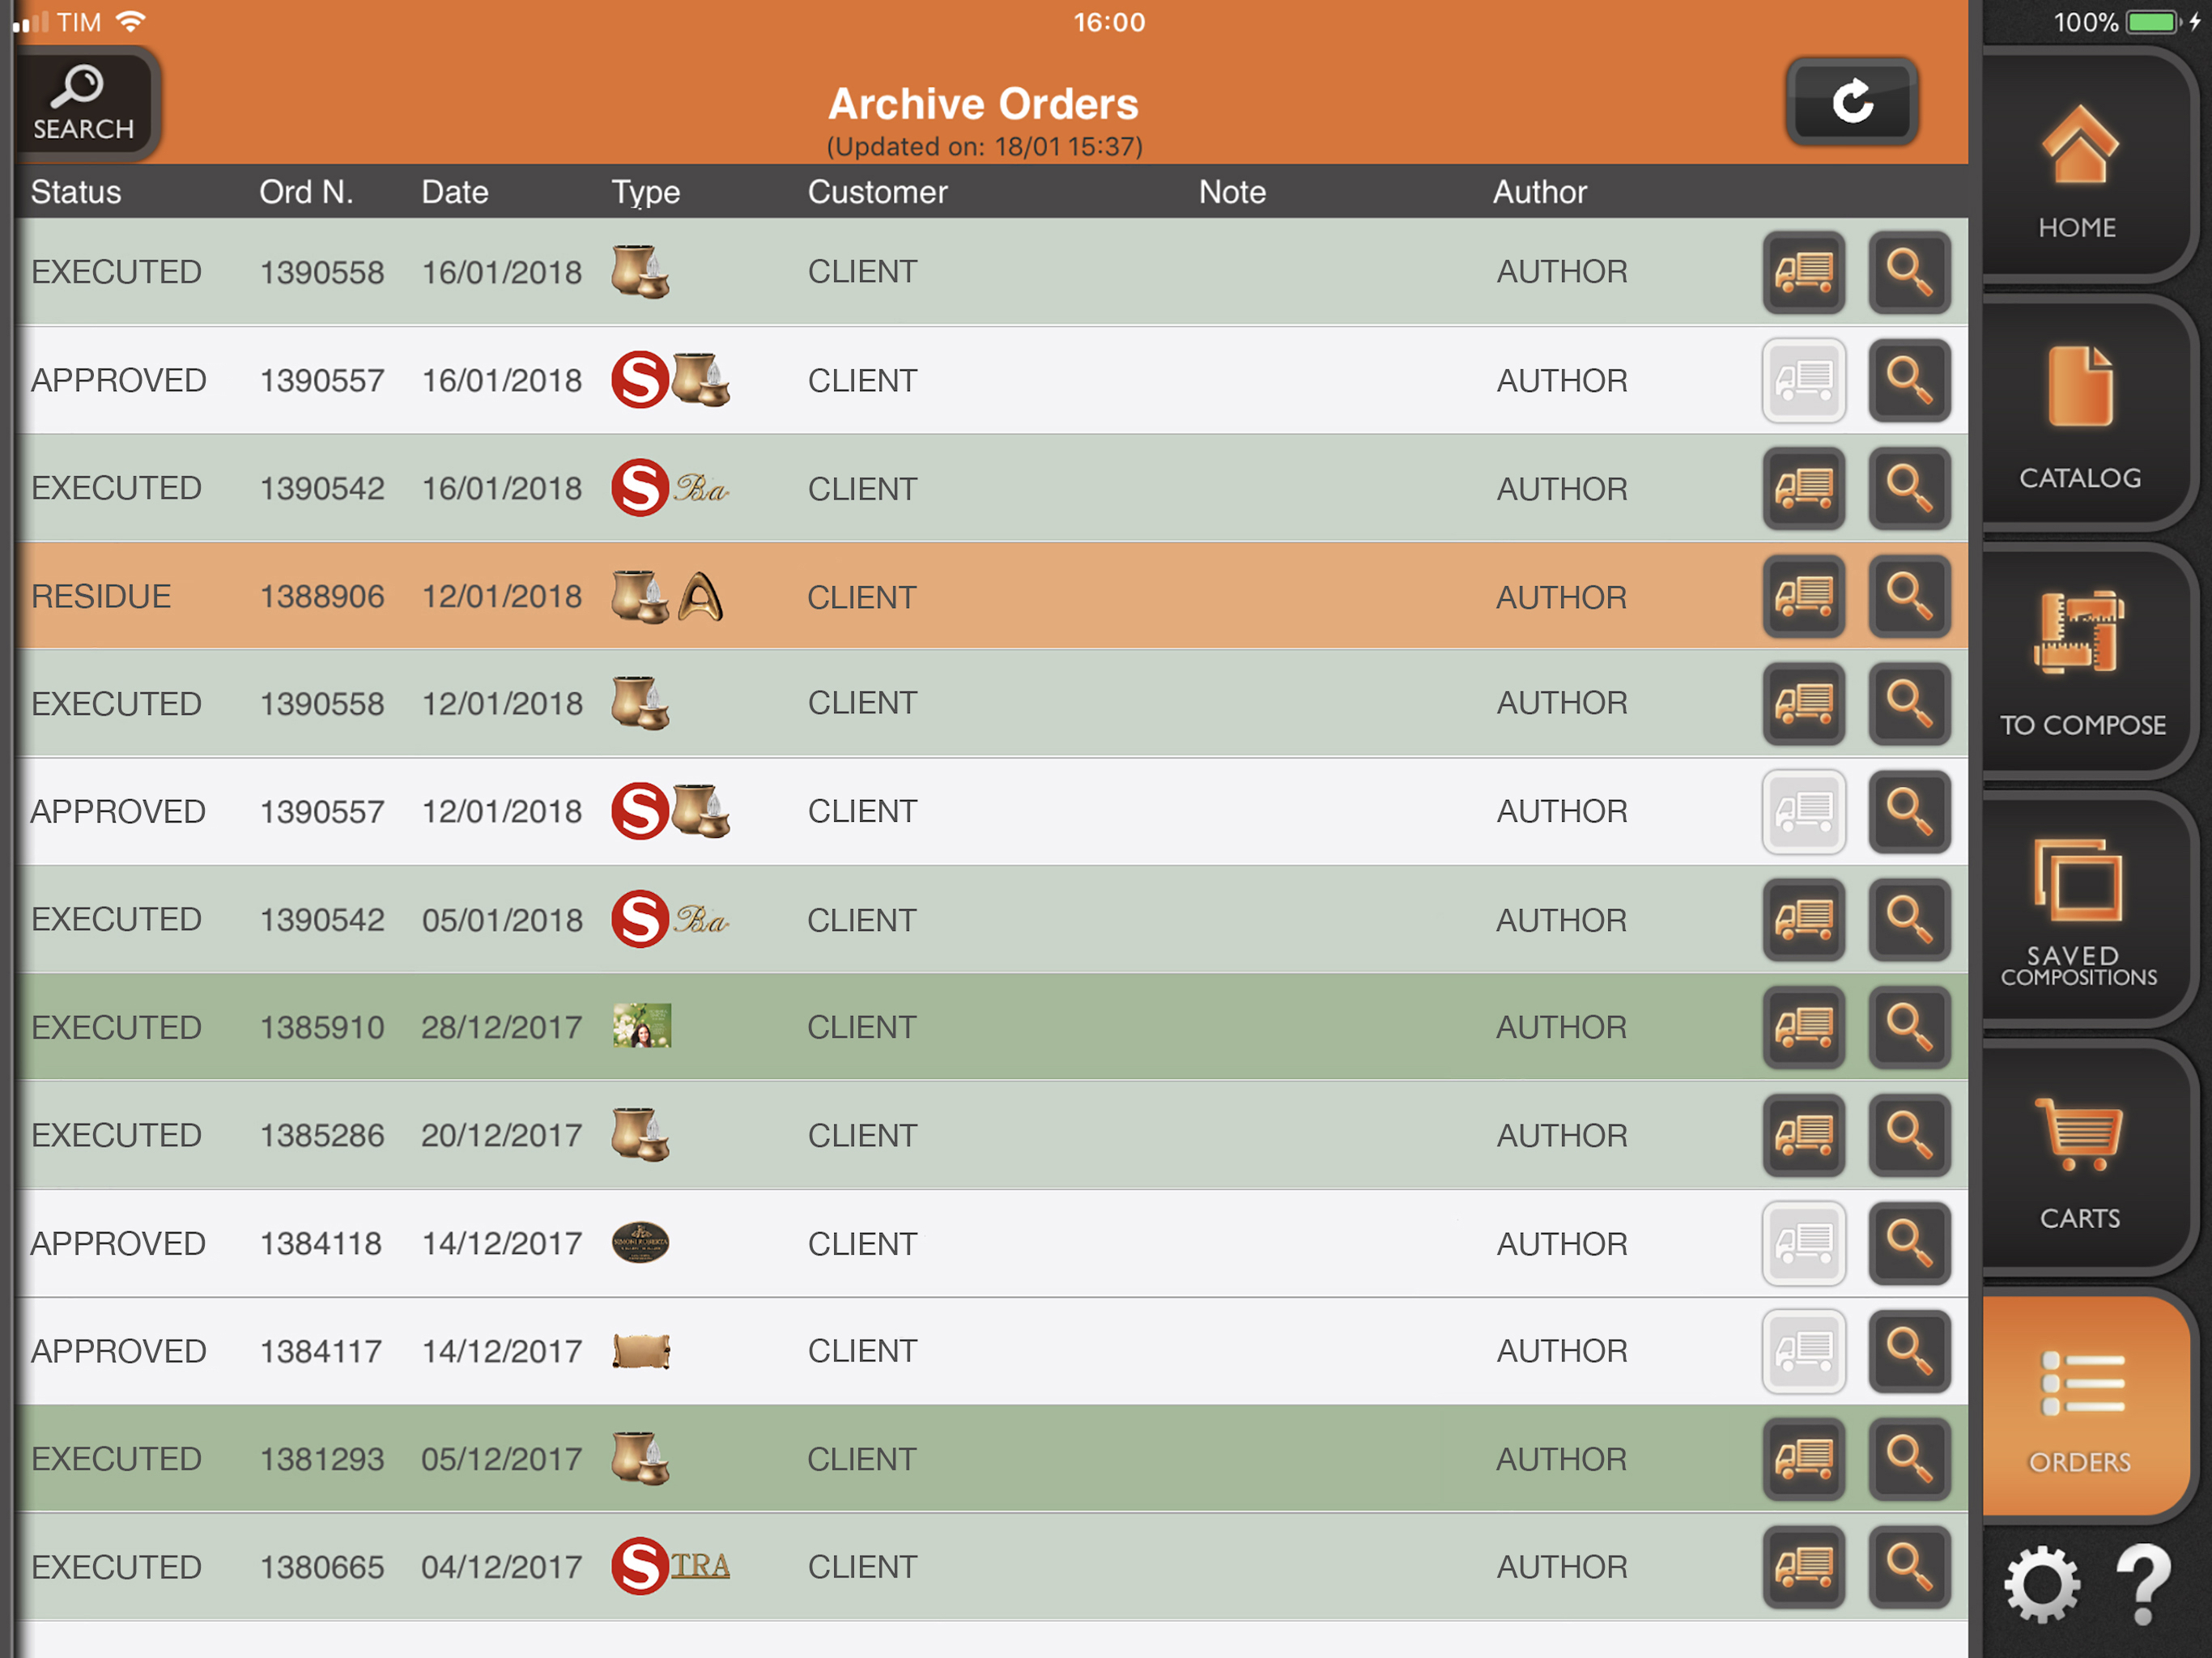Click the Date column header
The image size is (2212, 1658).
(455, 192)
